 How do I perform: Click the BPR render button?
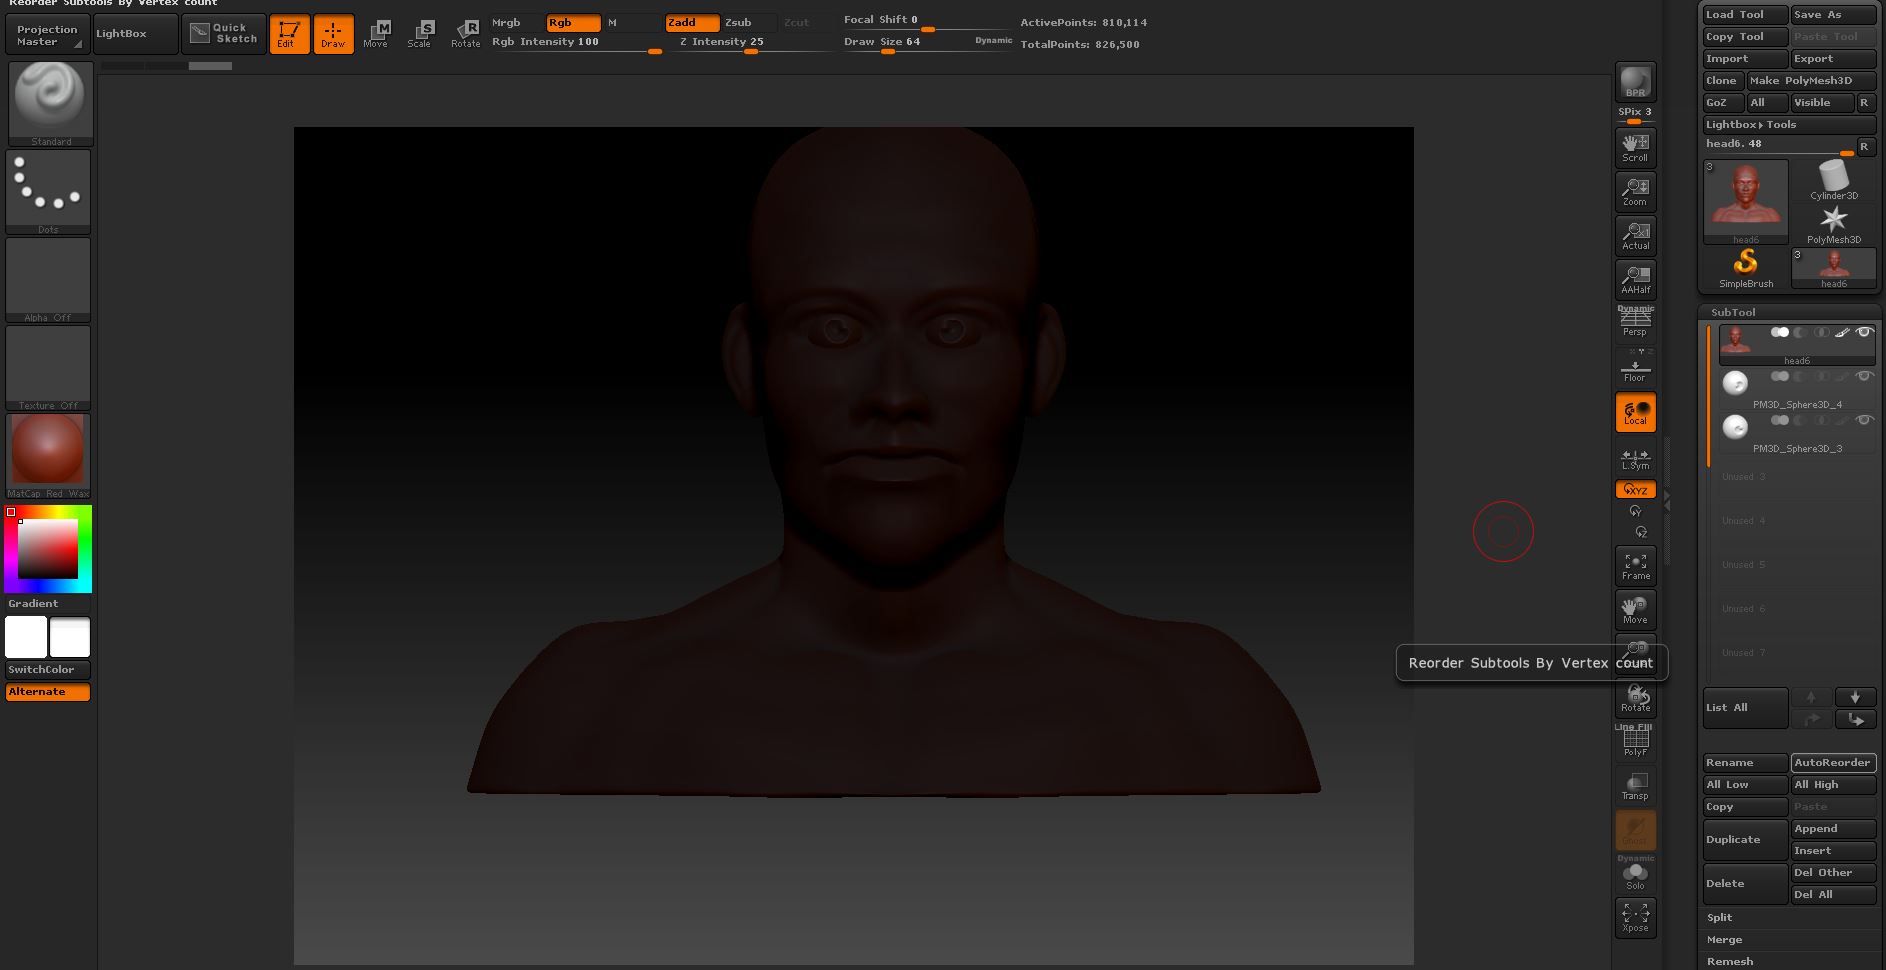[1635, 82]
